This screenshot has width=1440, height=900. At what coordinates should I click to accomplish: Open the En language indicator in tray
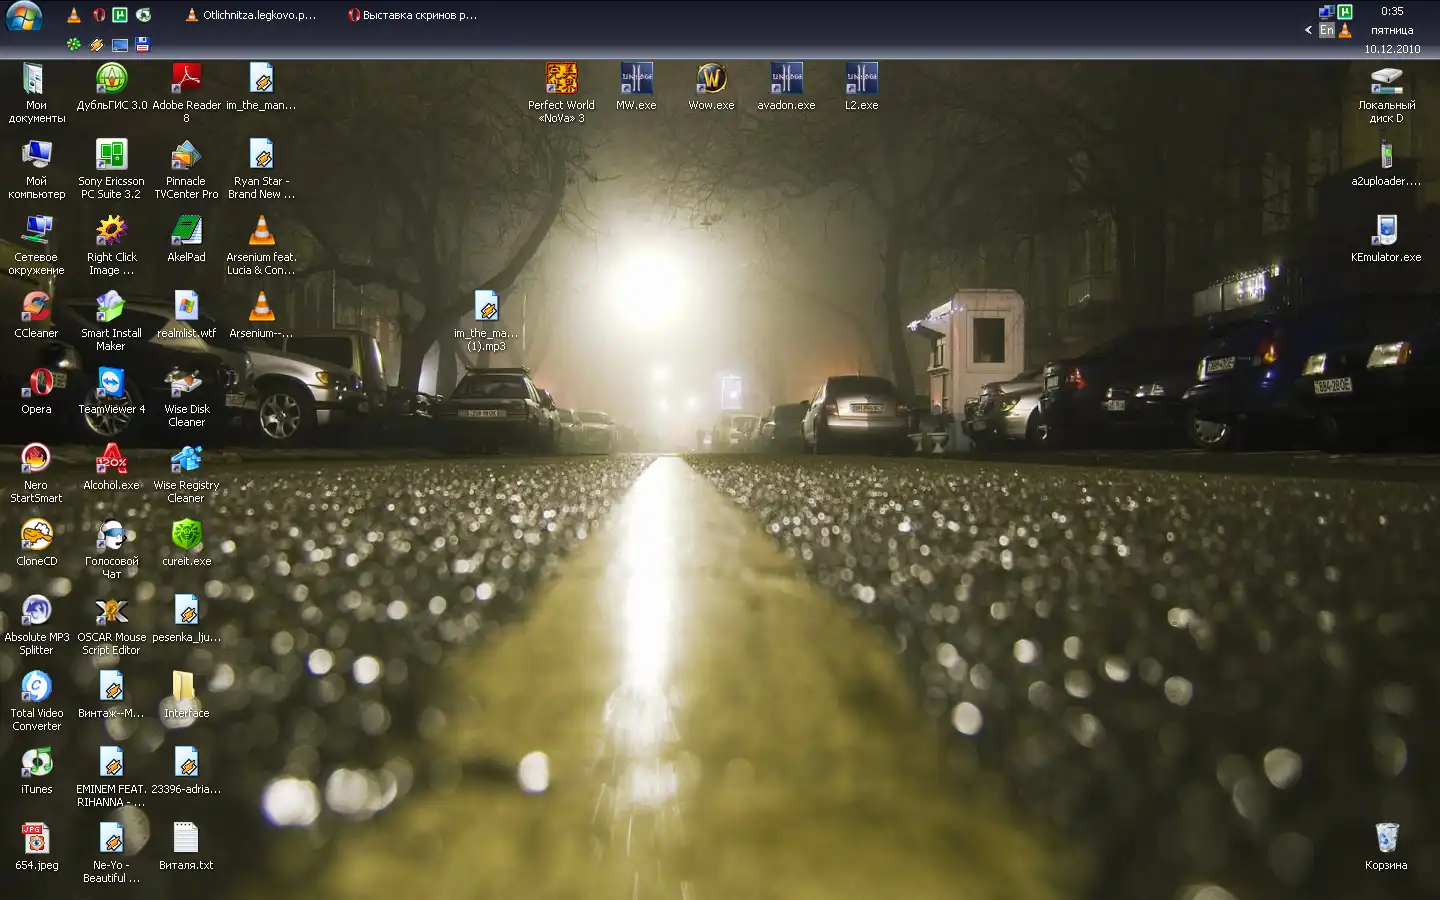[x=1326, y=30]
